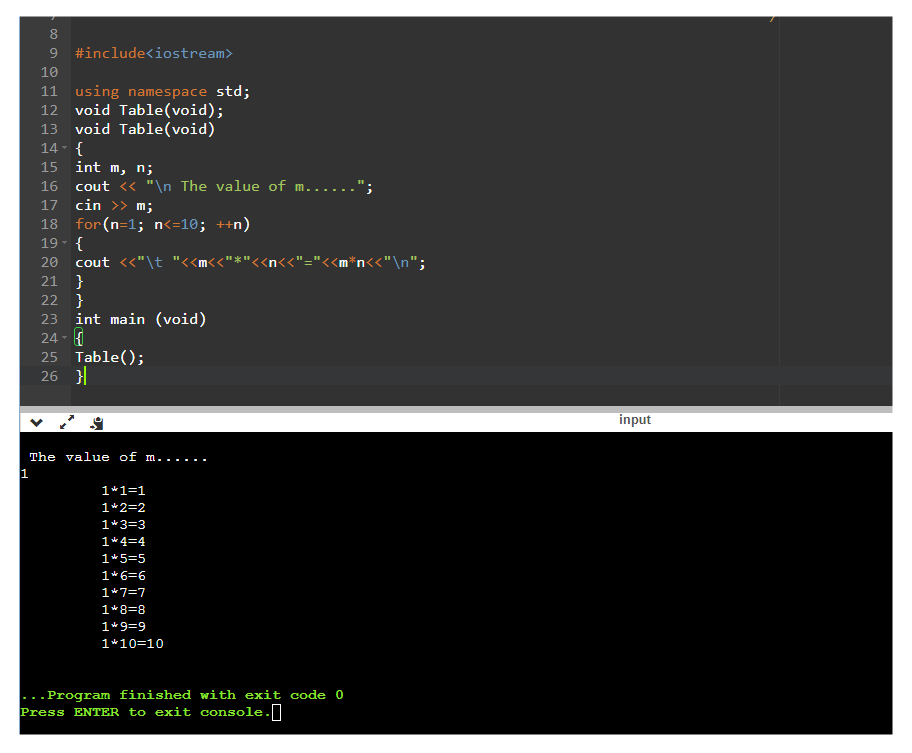Click 'using namespace std;' line

pyautogui.click(x=162, y=91)
